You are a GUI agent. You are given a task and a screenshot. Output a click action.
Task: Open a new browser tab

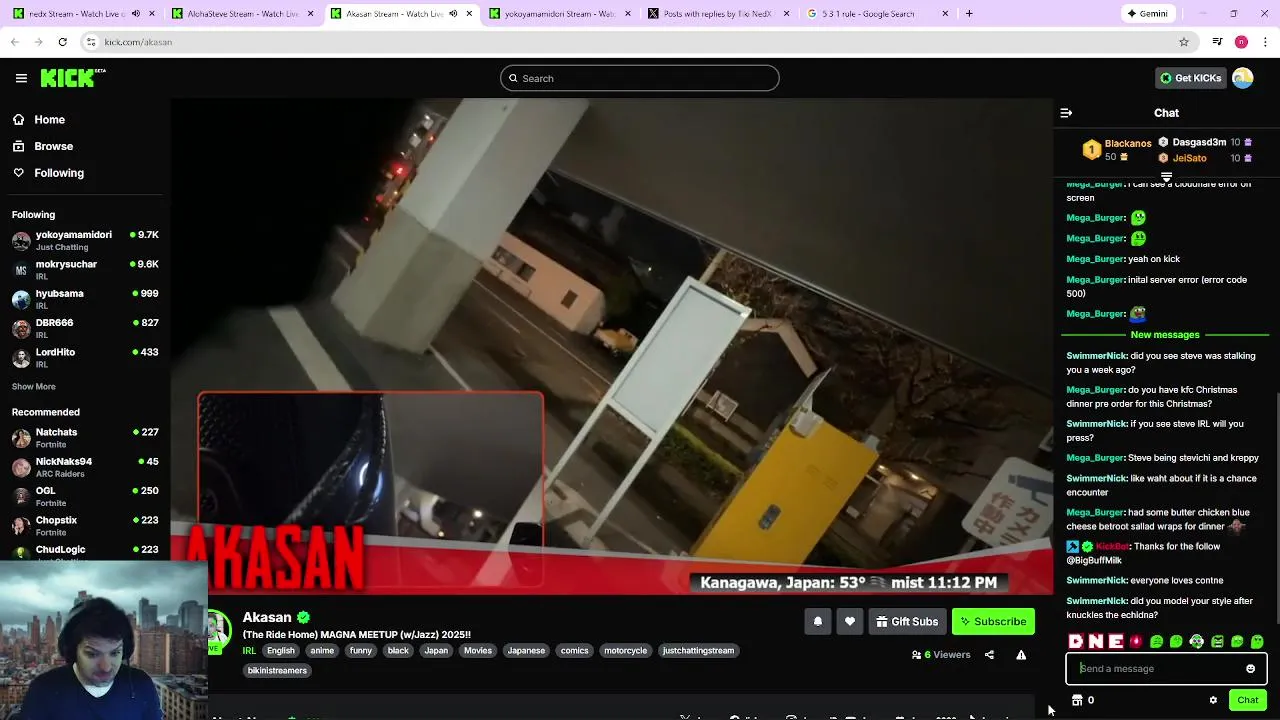pyautogui.click(x=969, y=14)
